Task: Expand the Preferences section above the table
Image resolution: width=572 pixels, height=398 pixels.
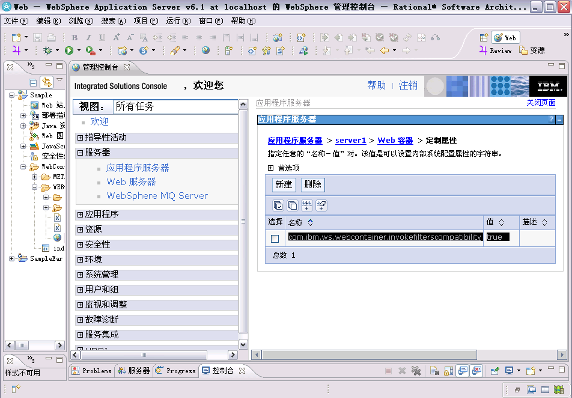Action: click(271, 168)
